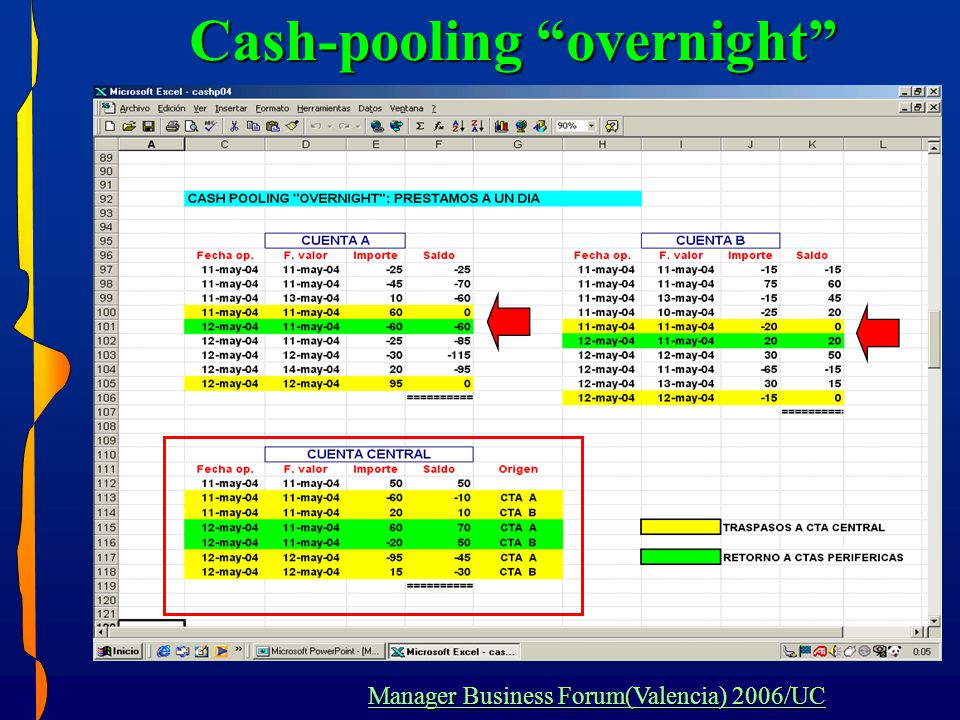This screenshot has width=960, height=720.
Task: Expand the Undo history dropdown arrow
Action: click(329, 126)
